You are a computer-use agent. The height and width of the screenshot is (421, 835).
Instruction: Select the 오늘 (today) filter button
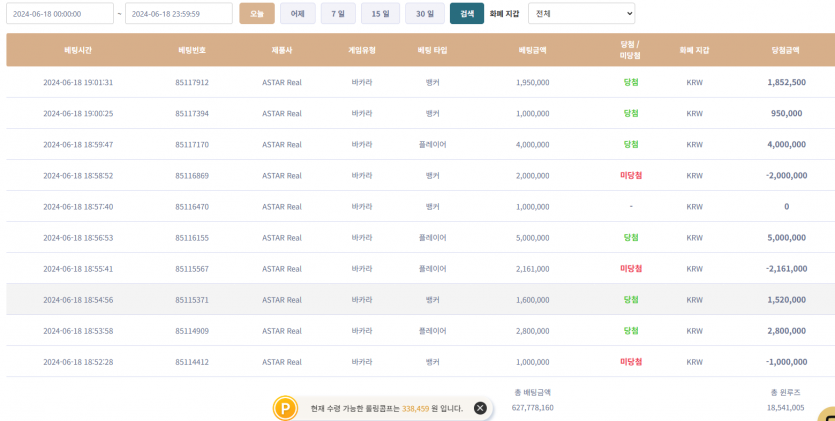[257, 14]
